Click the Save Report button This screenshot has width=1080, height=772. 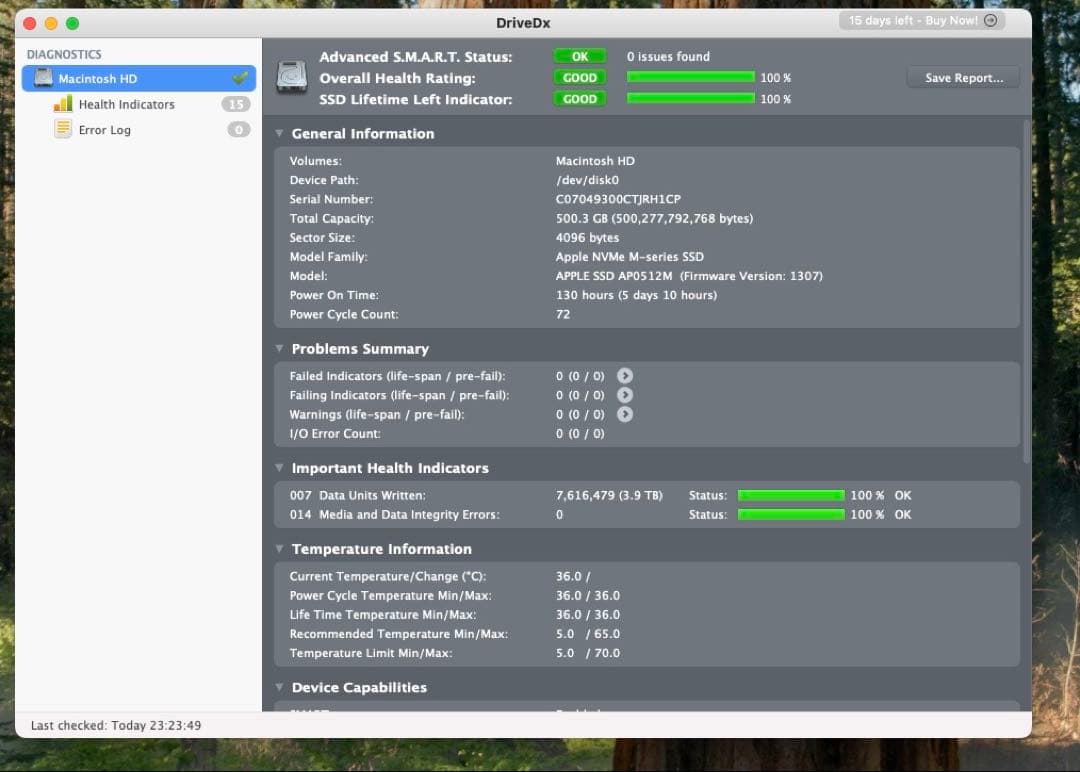click(x=962, y=77)
